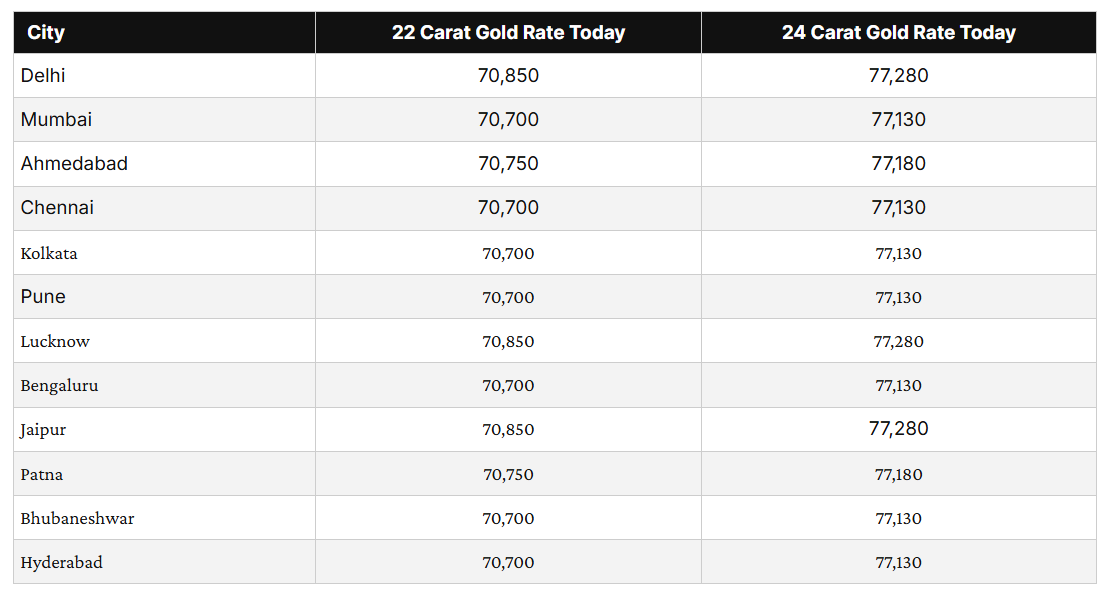Select the Mumbai city cell
The height and width of the screenshot is (593, 1113).
[x=56, y=120]
